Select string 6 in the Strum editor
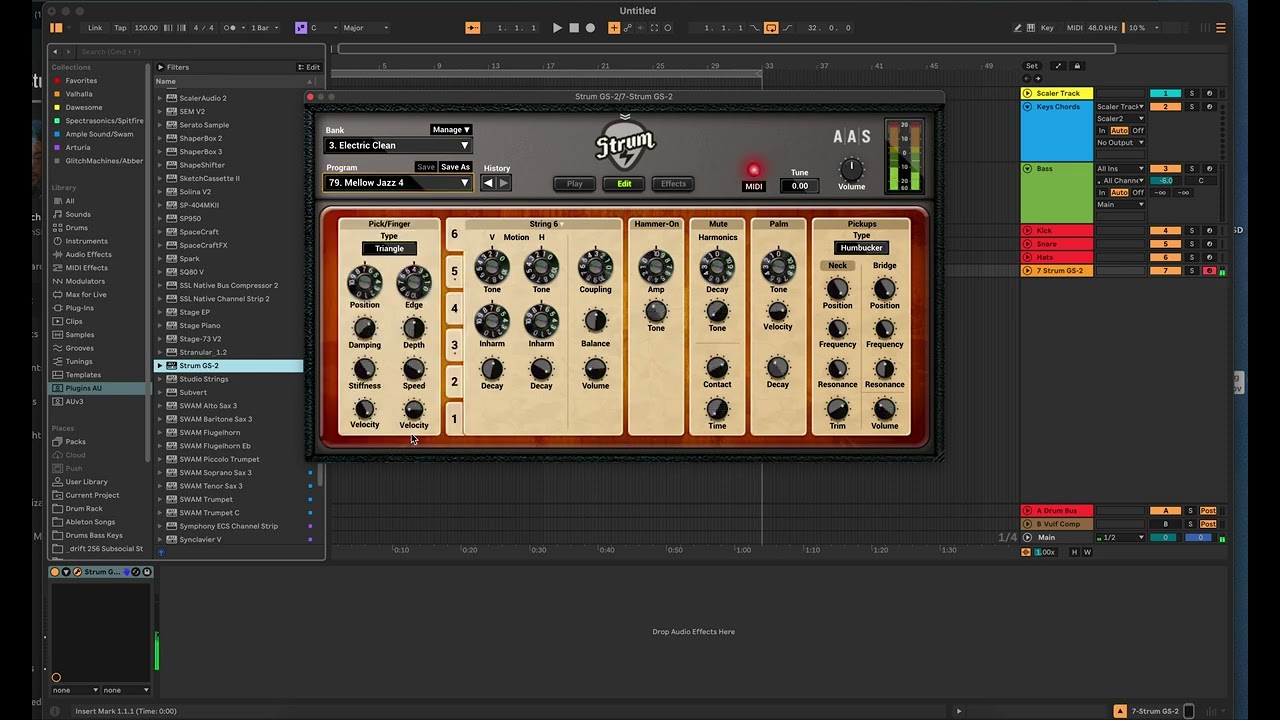 point(454,235)
